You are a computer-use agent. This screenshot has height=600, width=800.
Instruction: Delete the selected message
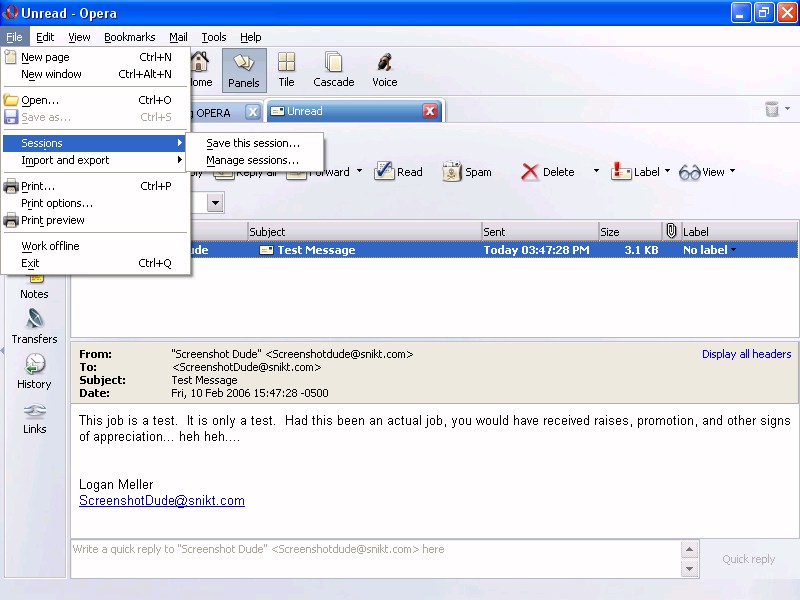tap(548, 172)
